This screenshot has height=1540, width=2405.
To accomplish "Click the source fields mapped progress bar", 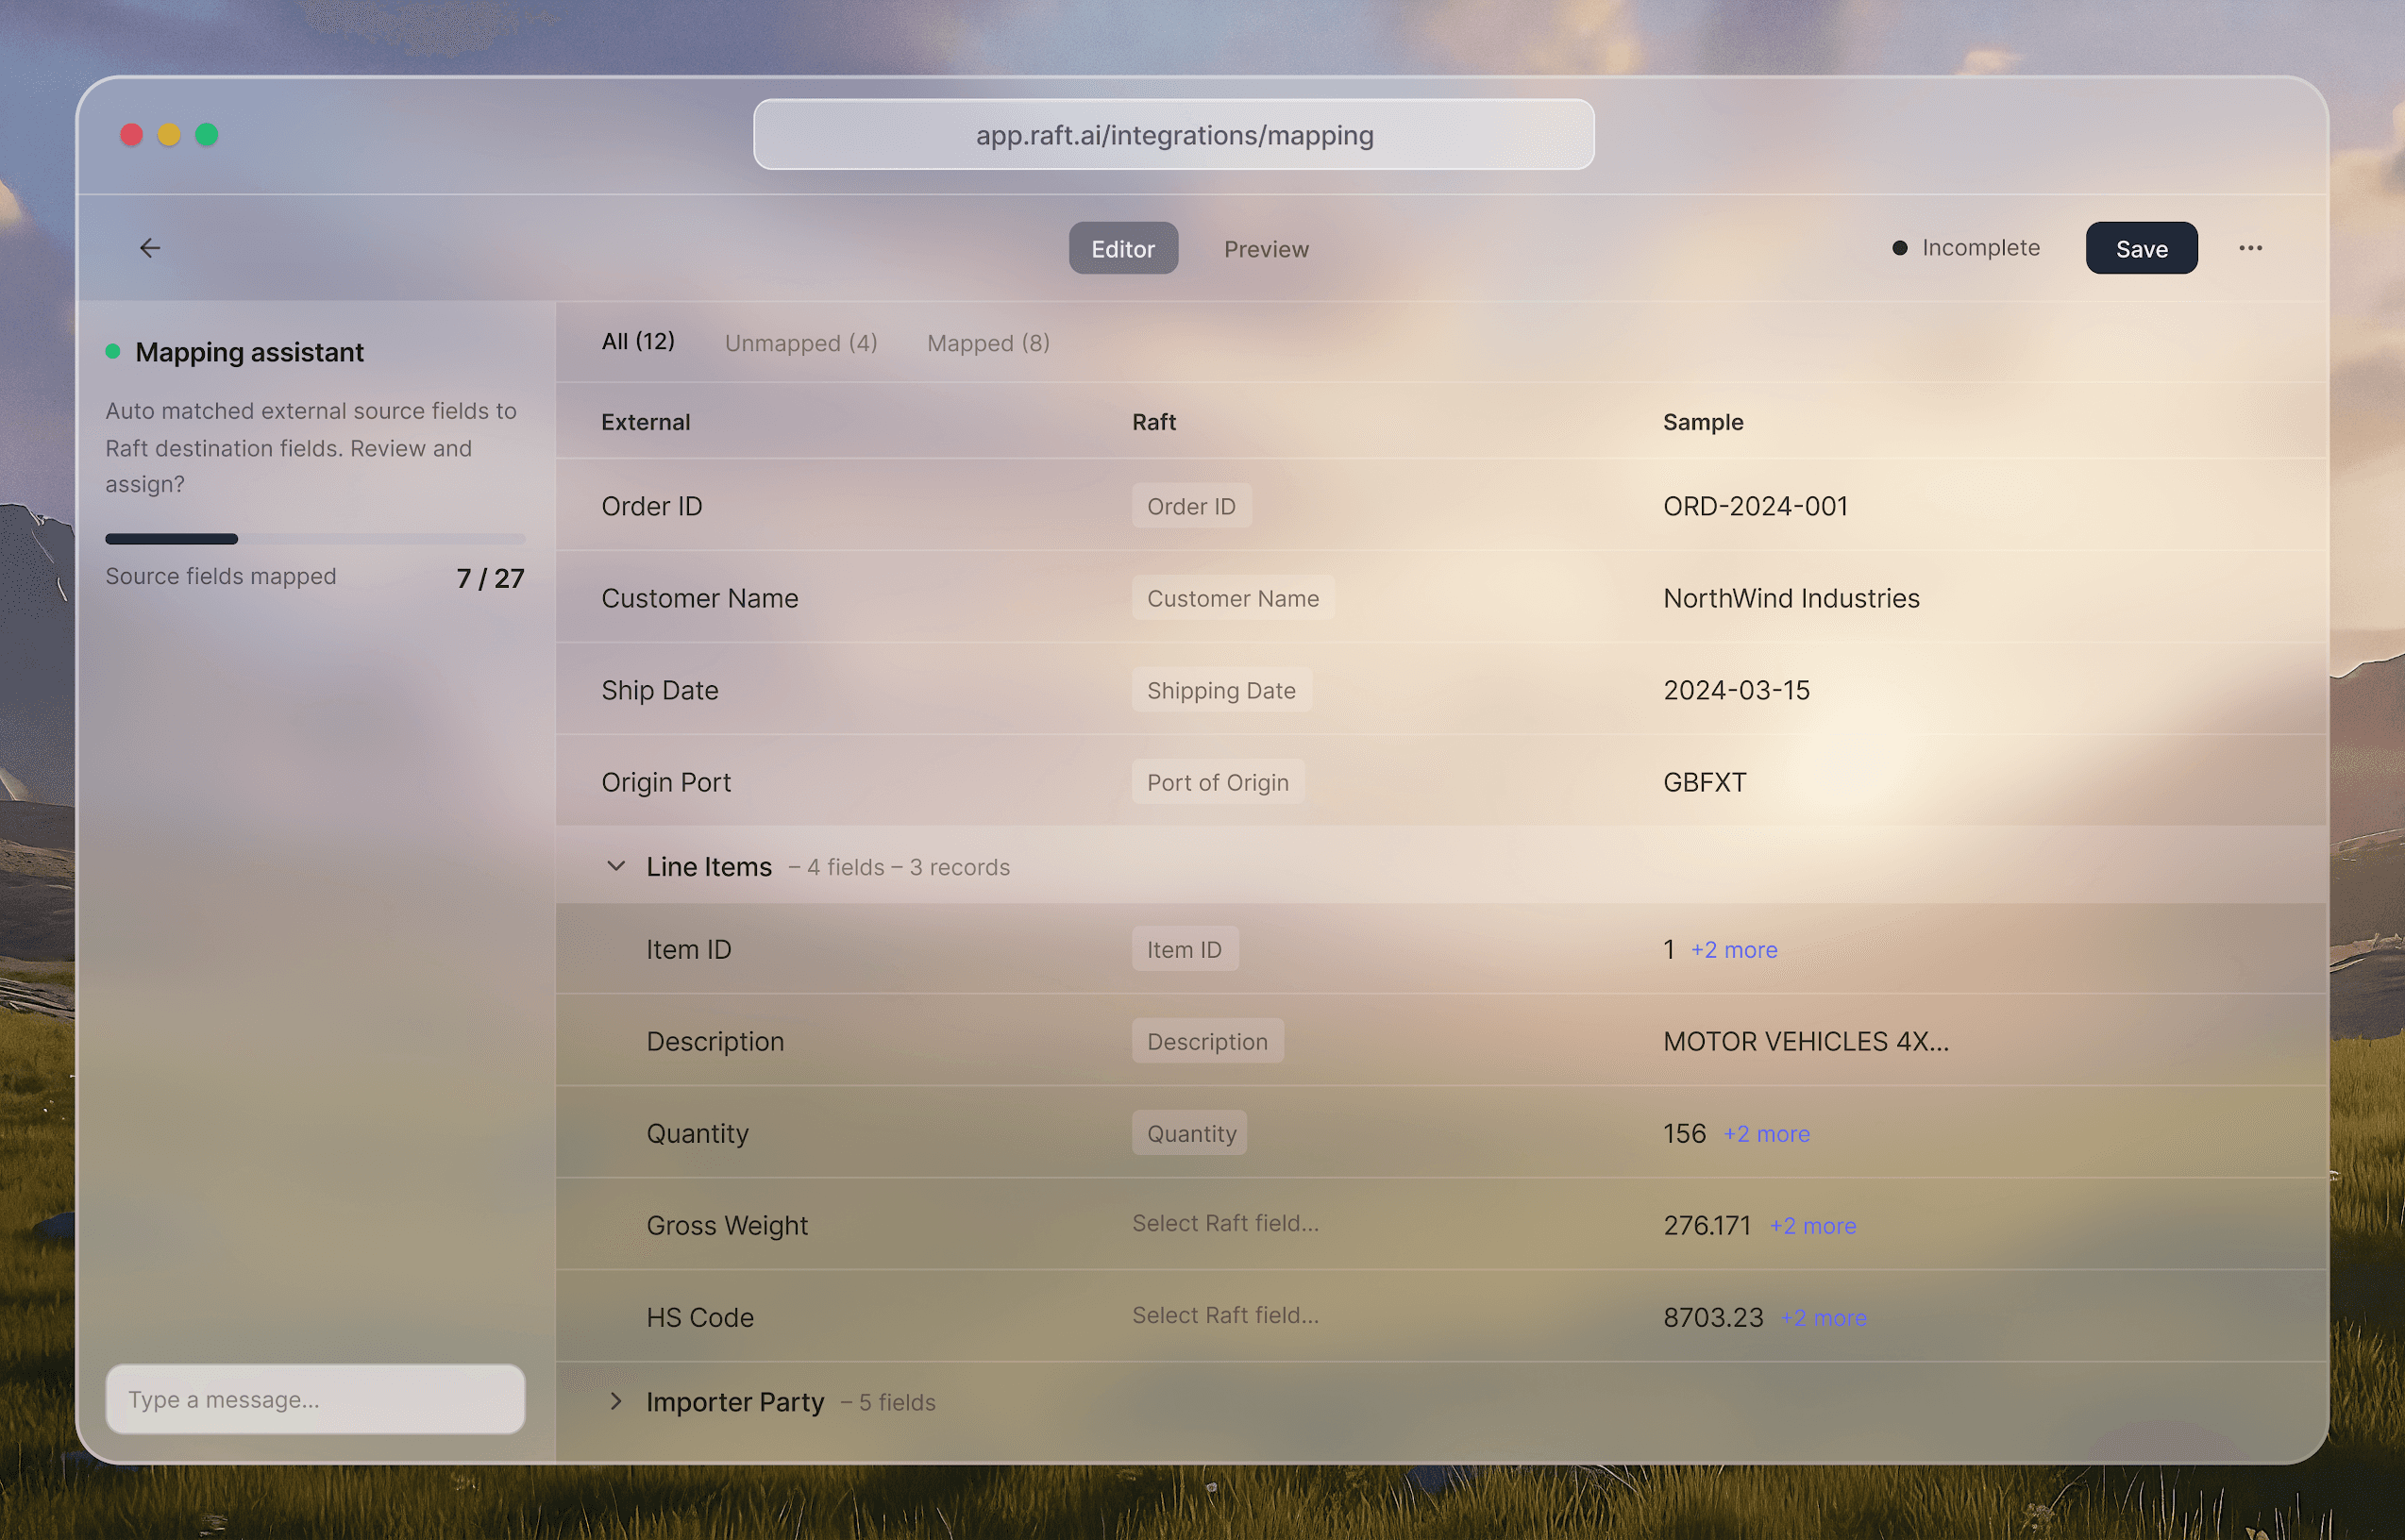I will click(x=314, y=539).
